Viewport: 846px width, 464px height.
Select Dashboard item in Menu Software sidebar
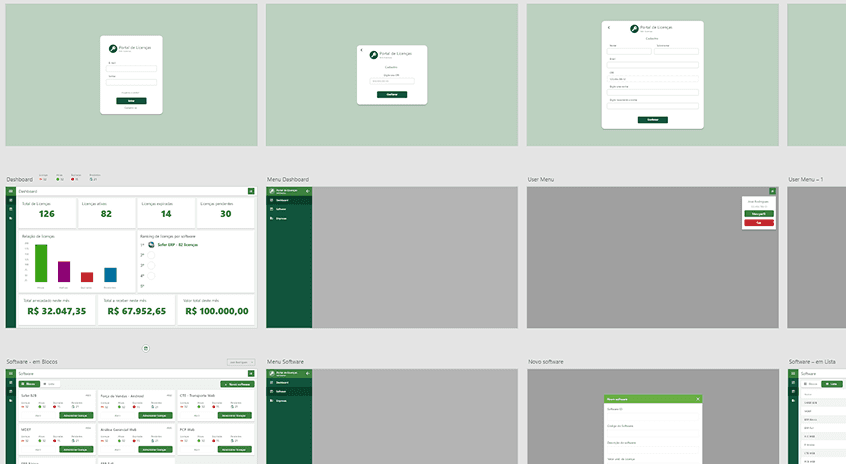(x=283, y=383)
